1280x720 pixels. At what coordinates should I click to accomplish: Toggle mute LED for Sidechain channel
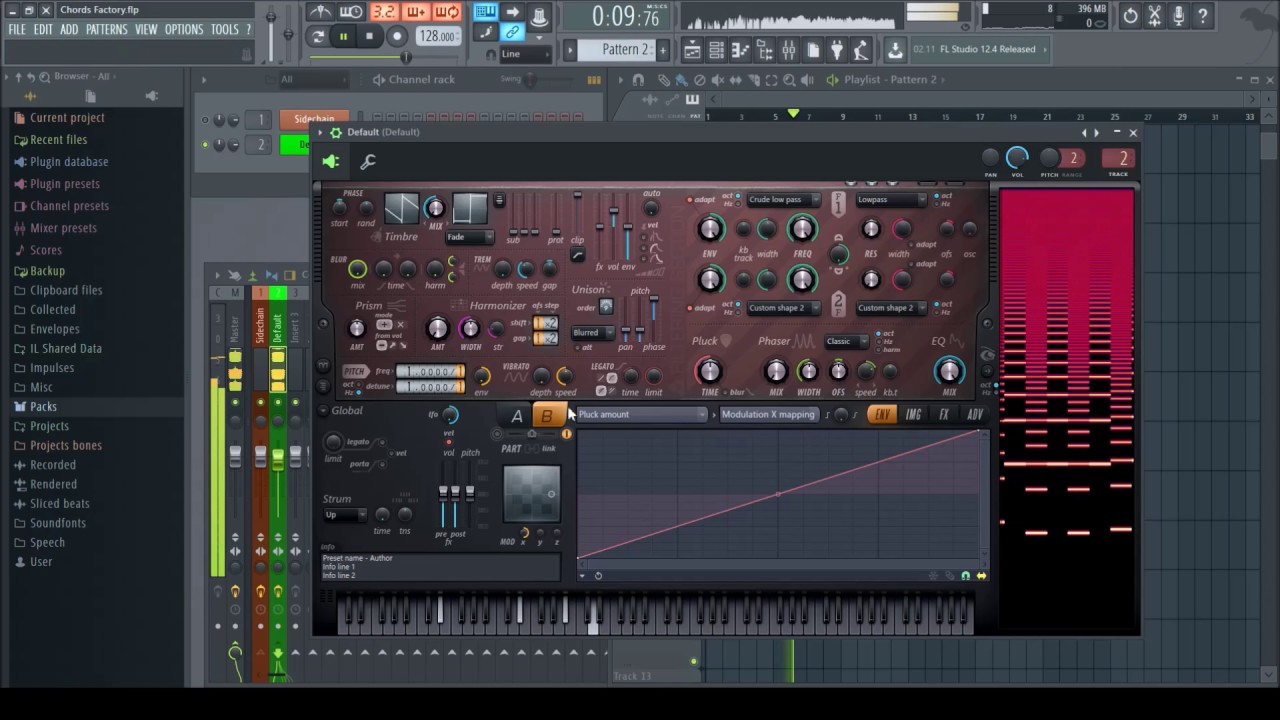[x=205, y=120]
